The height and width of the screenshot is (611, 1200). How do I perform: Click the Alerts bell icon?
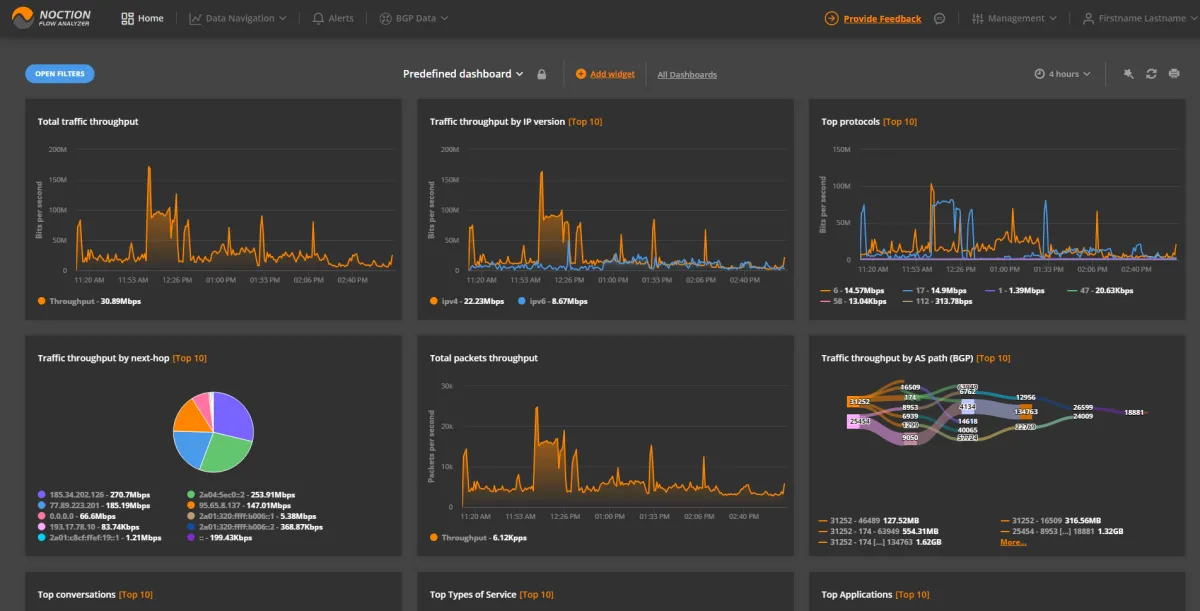click(x=318, y=18)
